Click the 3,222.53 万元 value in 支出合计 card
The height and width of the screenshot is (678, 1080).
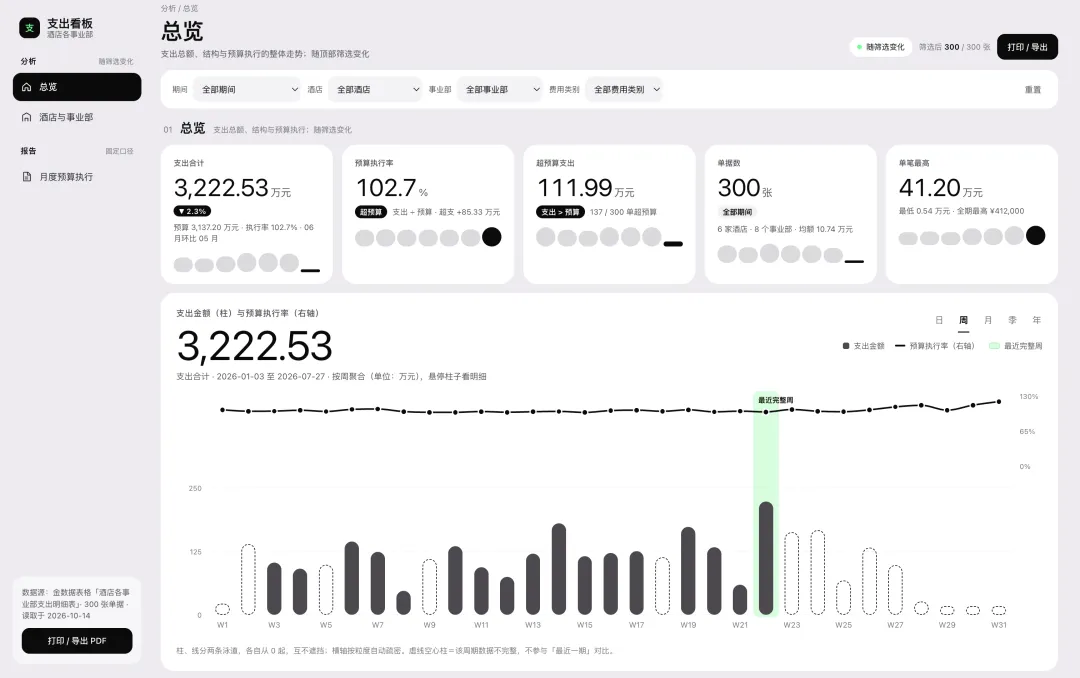tap(232, 187)
